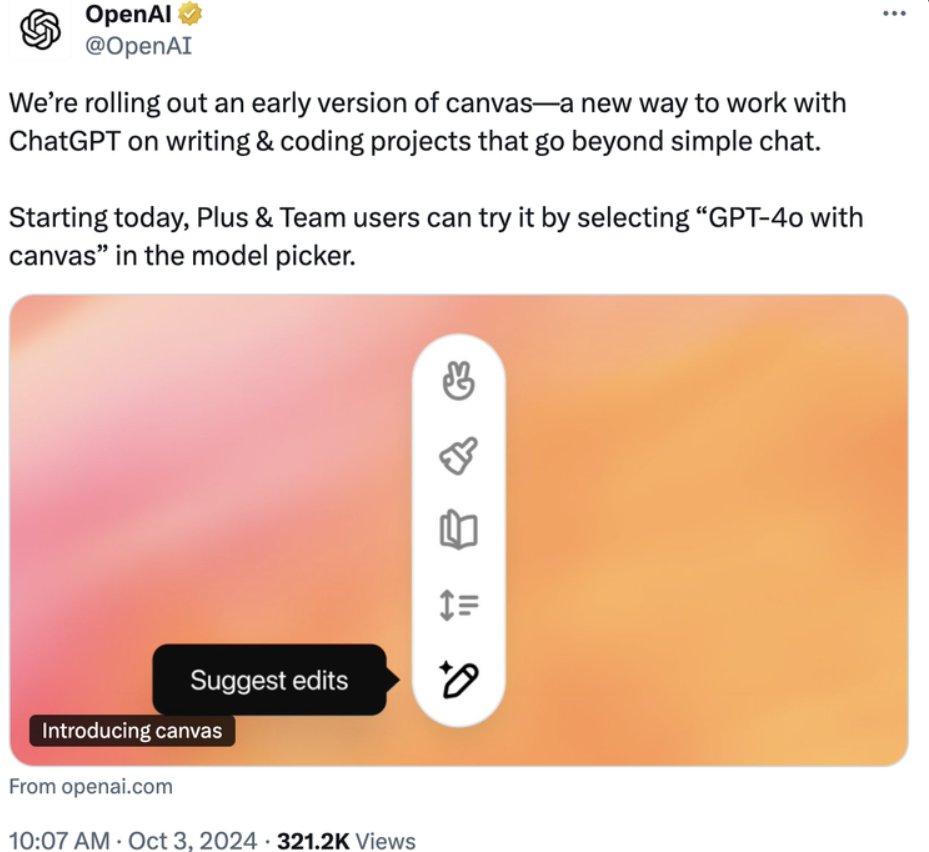Choose the adjust length arrow icon
Image resolution: width=929 pixels, height=852 pixels.
click(459, 604)
